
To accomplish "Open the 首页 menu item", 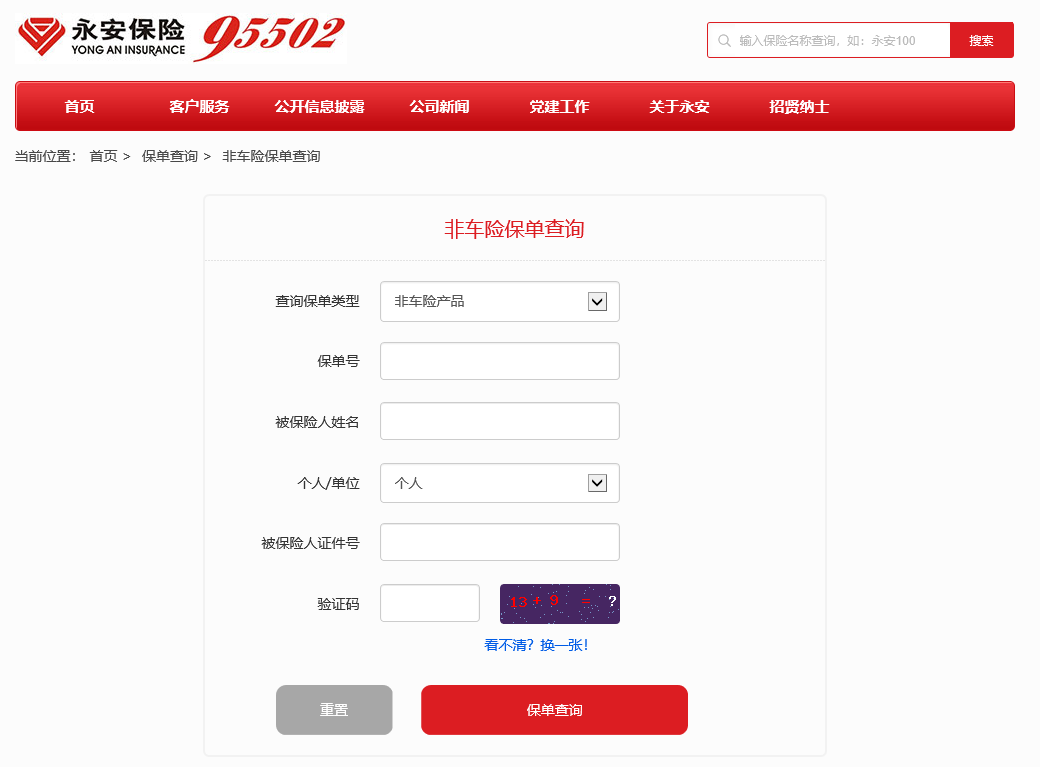I will (x=80, y=107).
